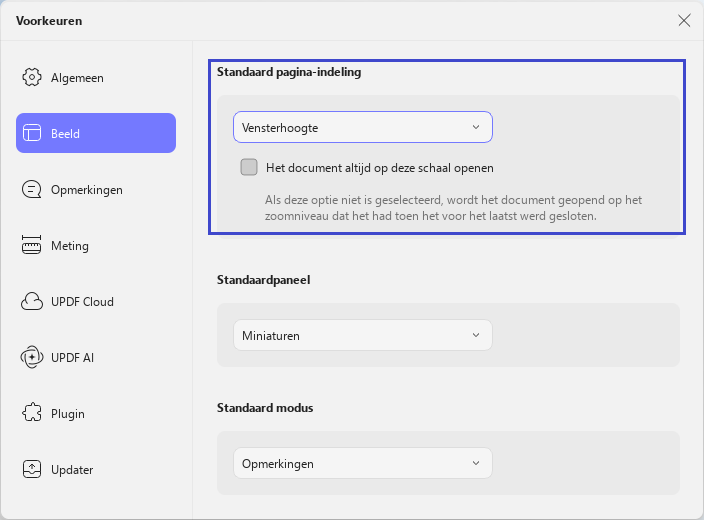
Task: Click the Algemeen gear icon
Action: (x=32, y=77)
